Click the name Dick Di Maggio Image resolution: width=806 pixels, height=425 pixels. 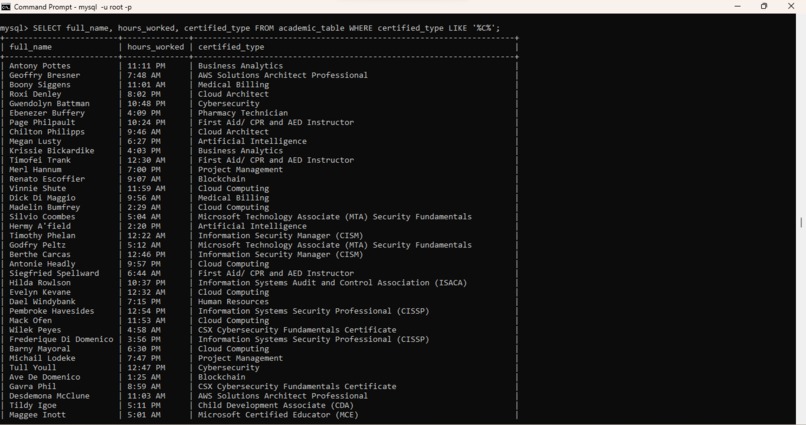click(x=42, y=198)
